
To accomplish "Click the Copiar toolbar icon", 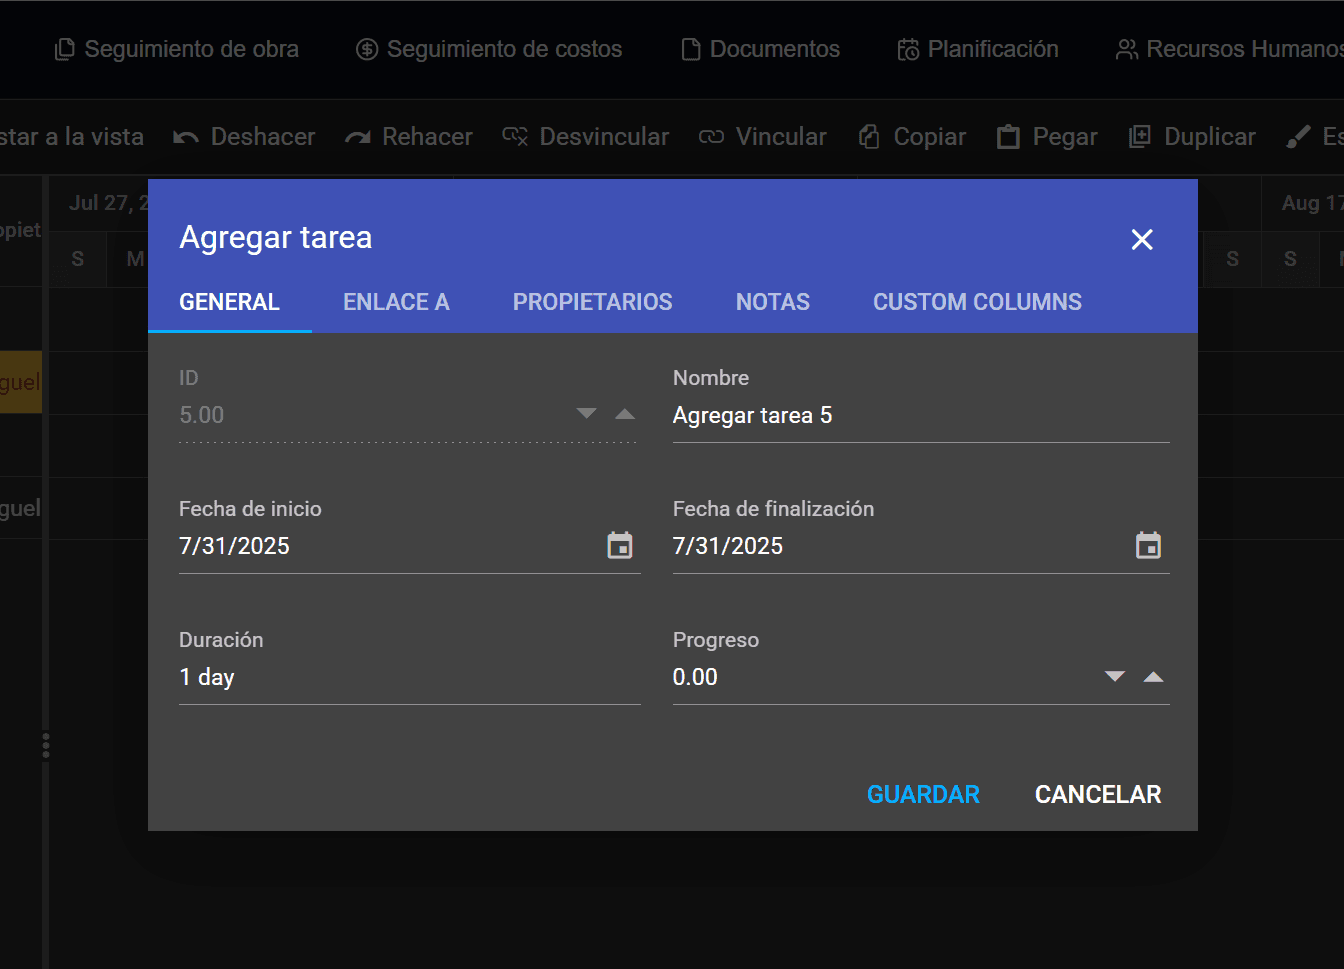I will (x=869, y=137).
